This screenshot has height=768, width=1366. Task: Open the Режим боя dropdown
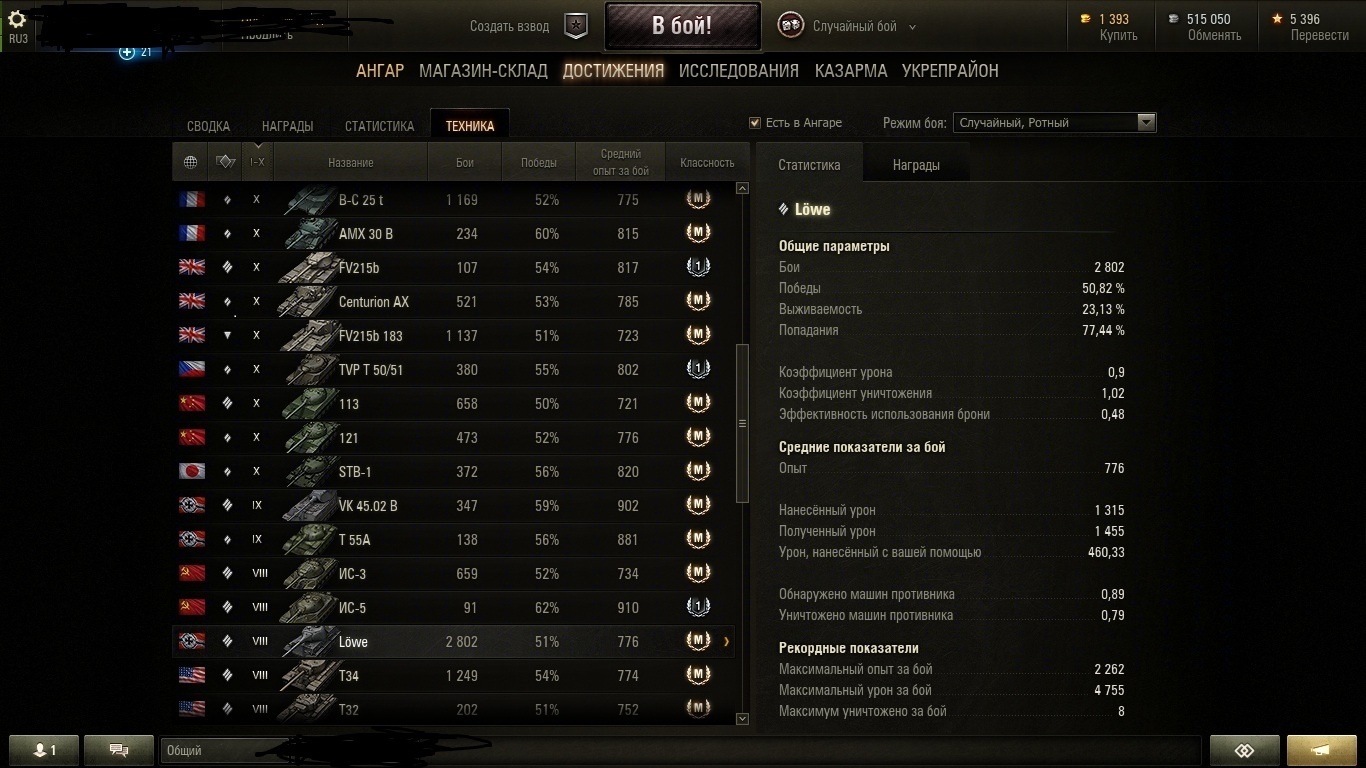pyautogui.click(x=1055, y=123)
